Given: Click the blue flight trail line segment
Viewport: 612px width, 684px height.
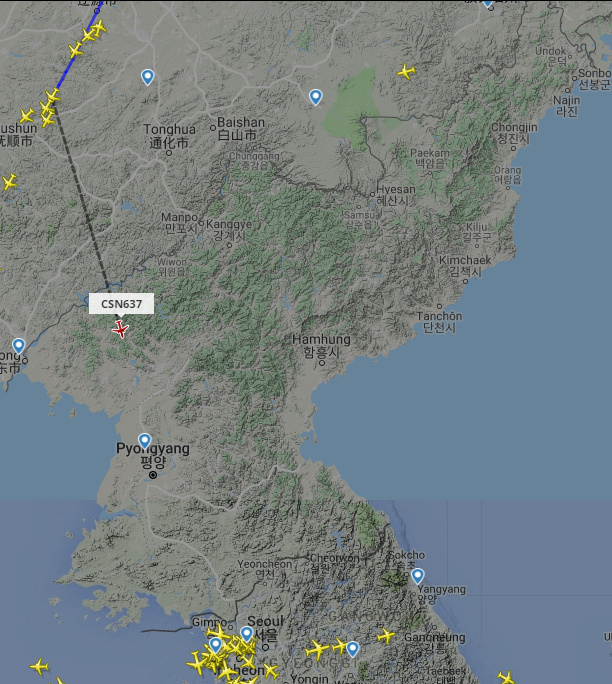Looking at the screenshot, I should pos(79,46).
